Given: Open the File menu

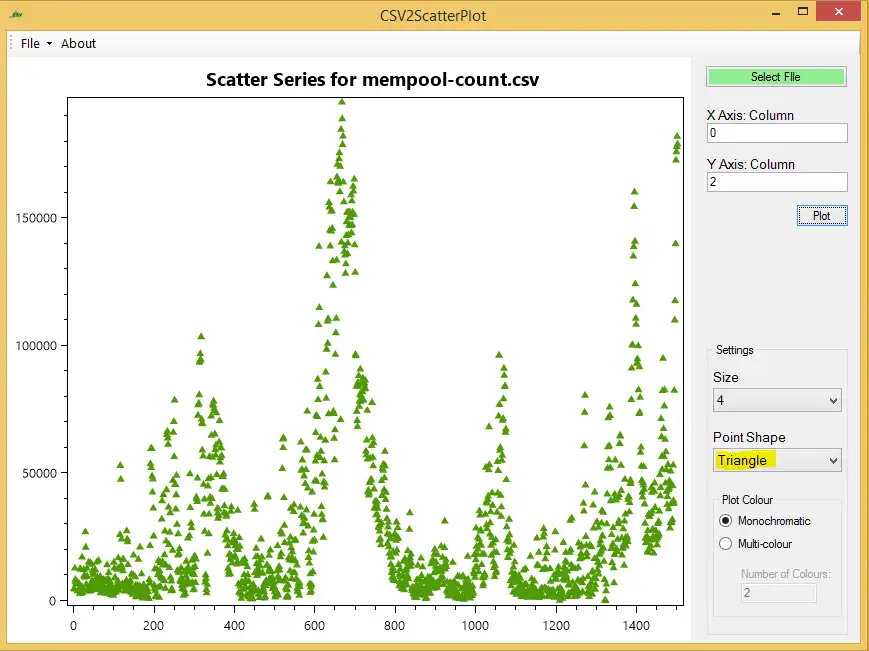Looking at the screenshot, I should [31, 44].
